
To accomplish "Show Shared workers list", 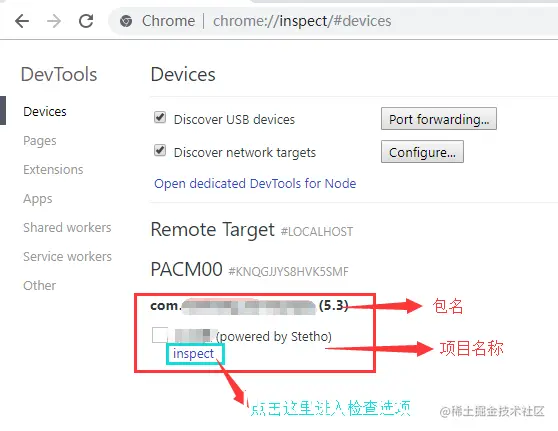I will (67, 227).
